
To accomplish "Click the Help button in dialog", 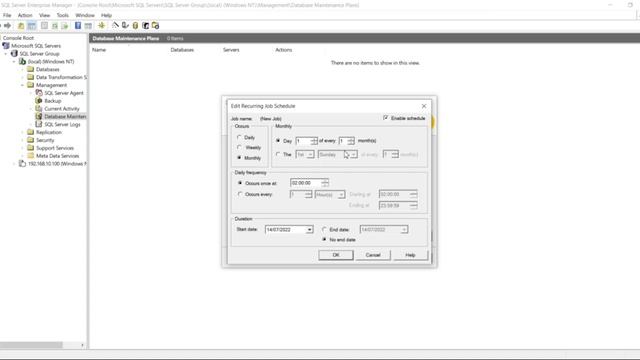I will point(410,255).
